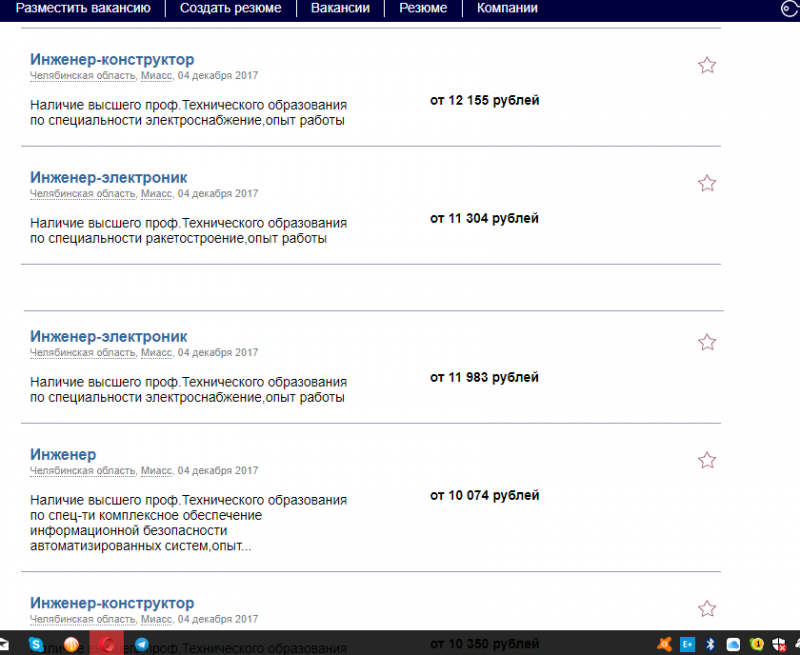
Task: Open the Avast tray icon
Action: coord(664,644)
